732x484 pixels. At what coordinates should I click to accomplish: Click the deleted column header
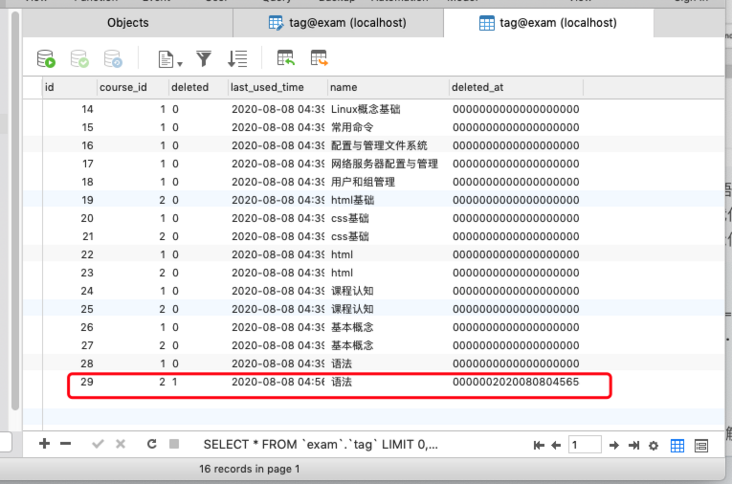point(198,87)
